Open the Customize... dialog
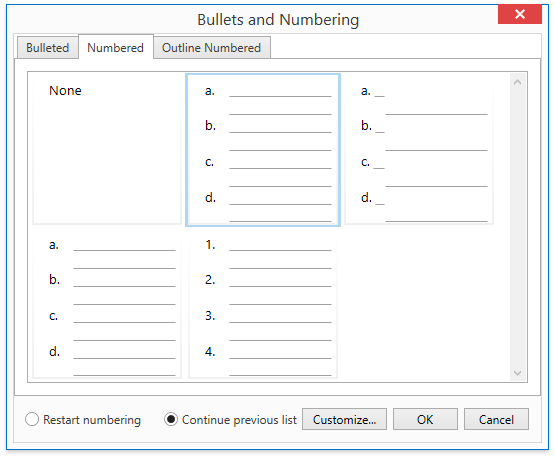Screen dimensions: 555x458 [344, 419]
